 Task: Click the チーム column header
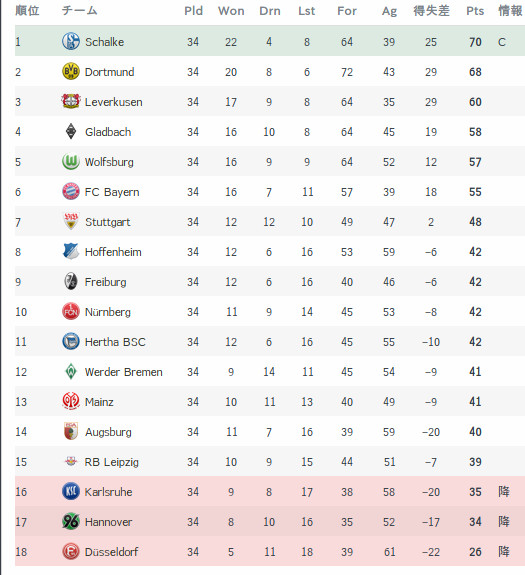79,11
